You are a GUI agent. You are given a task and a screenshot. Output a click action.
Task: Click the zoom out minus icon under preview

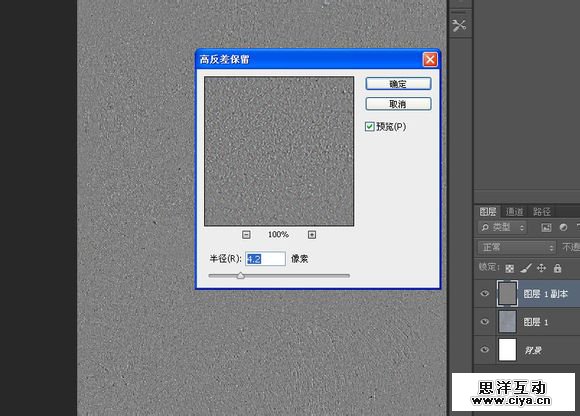point(246,235)
